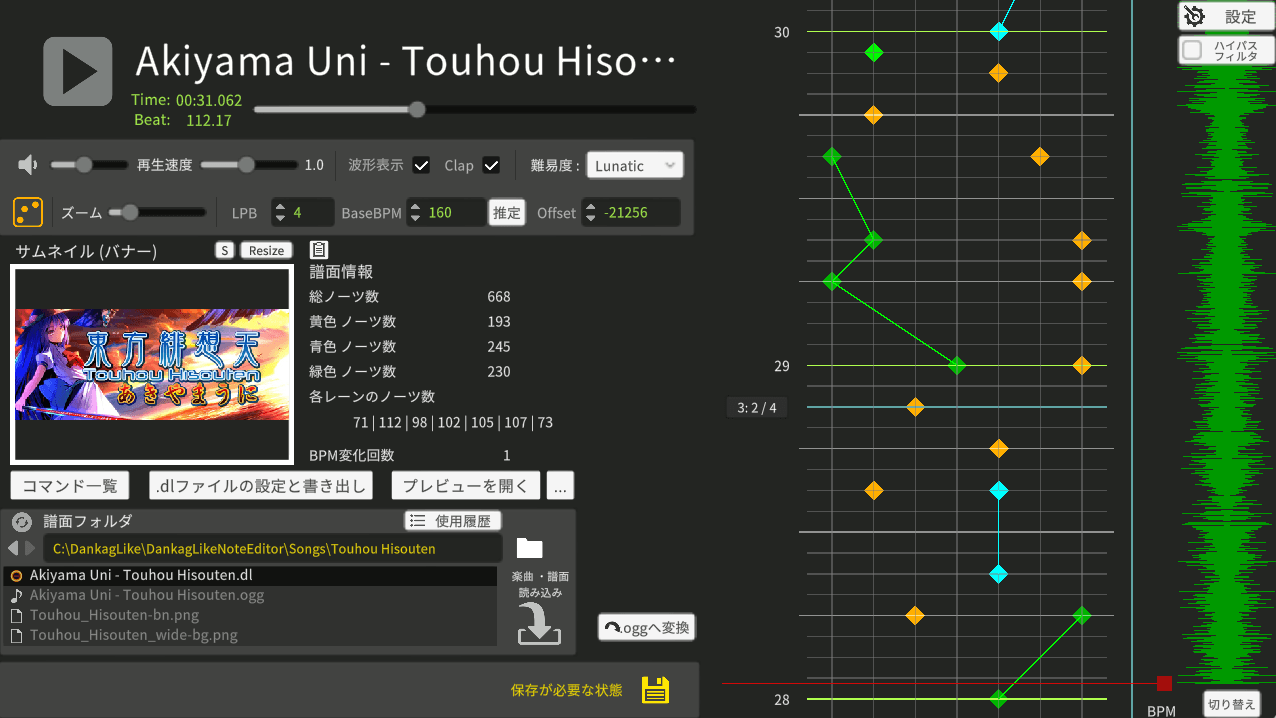
Task: Toggle the Clap checkbox
Action: pos(491,165)
